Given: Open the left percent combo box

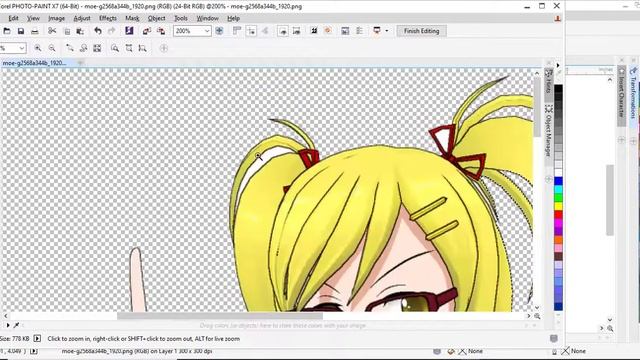Looking at the screenshot, I should pos(13,48).
